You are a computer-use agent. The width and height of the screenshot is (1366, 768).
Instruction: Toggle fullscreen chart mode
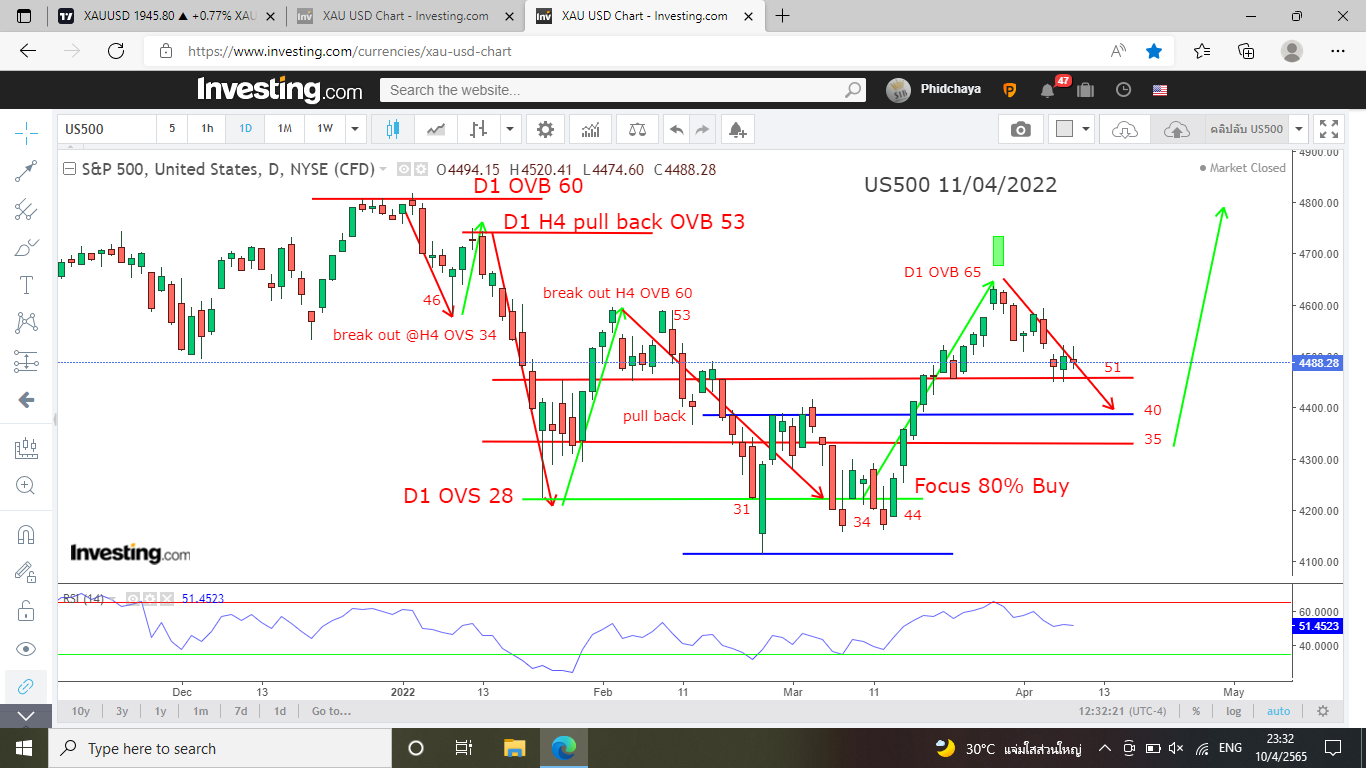coord(1329,129)
